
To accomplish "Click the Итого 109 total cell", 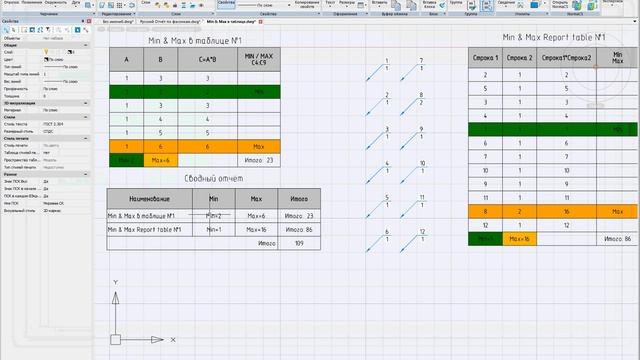I will [299, 243].
